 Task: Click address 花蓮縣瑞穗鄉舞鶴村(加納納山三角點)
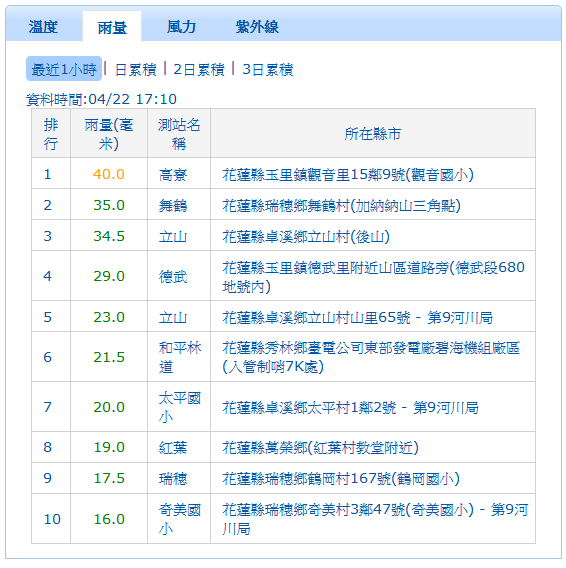tap(342, 206)
